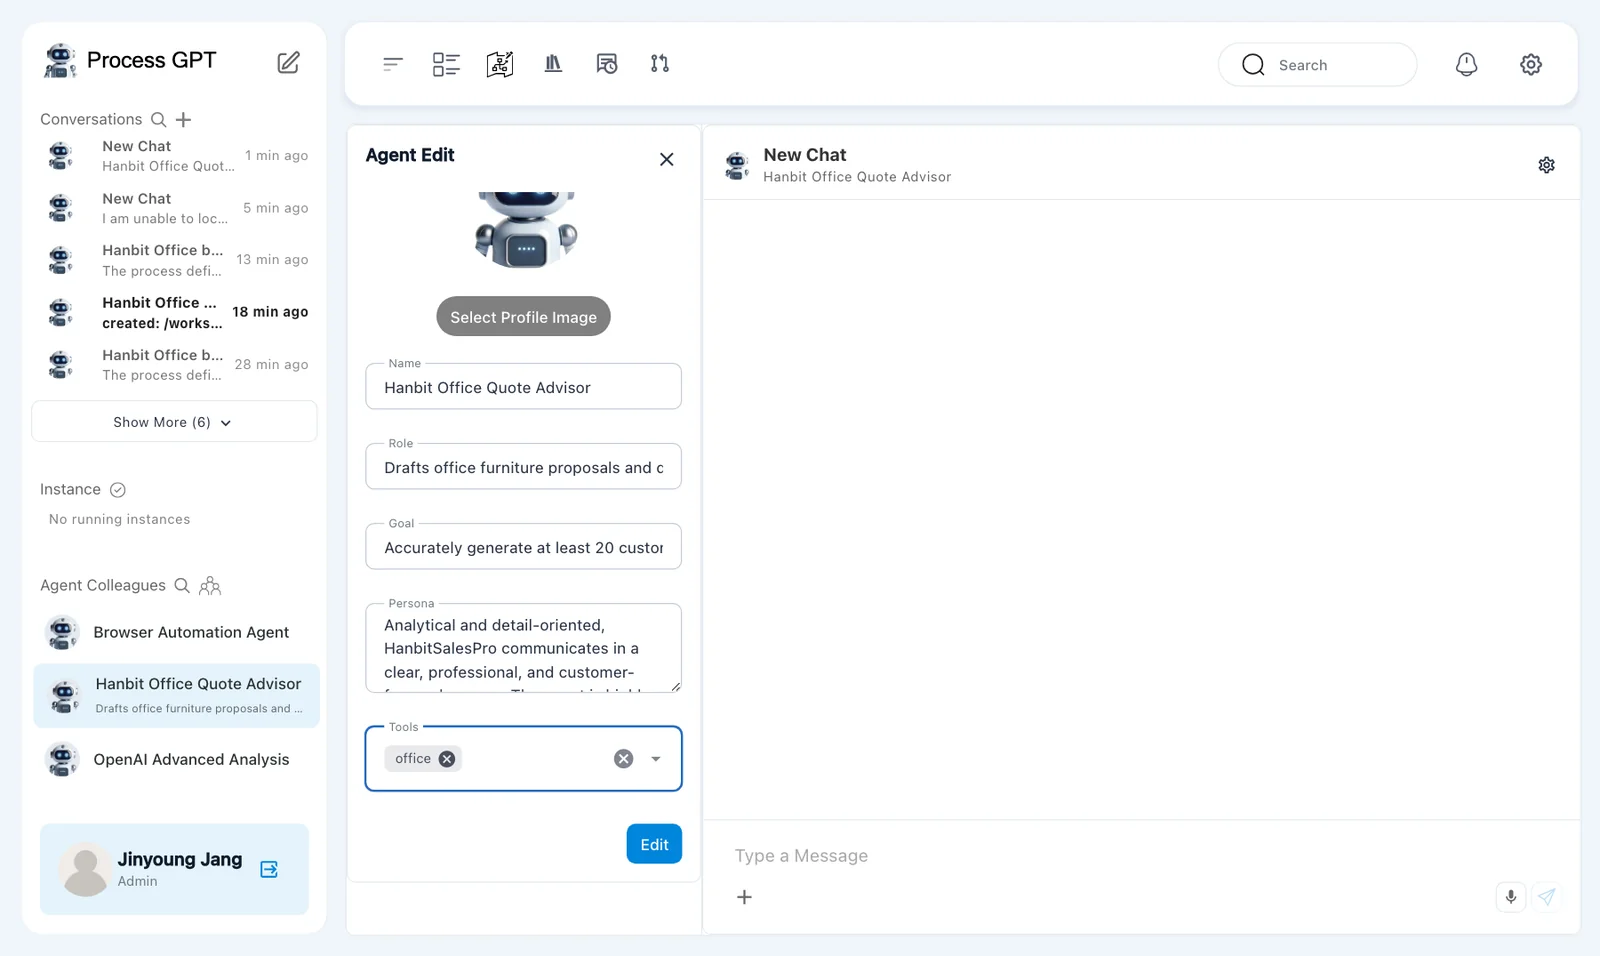The width and height of the screenshot is (1600, 956).
Task: Click the send message paper plane icon
Action: pos(1547,897)
